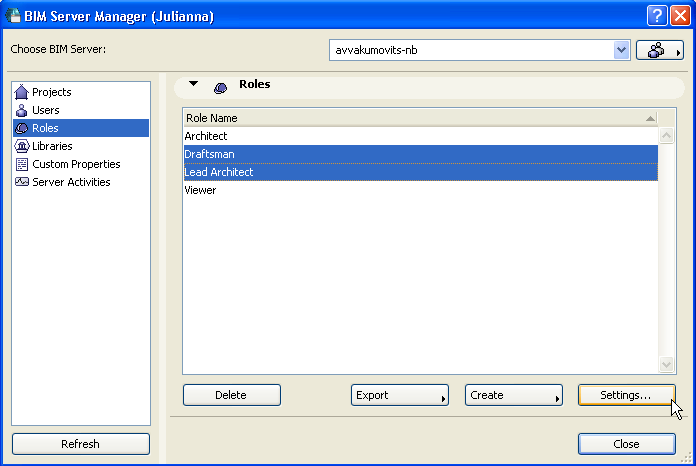Click the help question mark button
This screenshot has height=466, width=696.
click(657, 16)
